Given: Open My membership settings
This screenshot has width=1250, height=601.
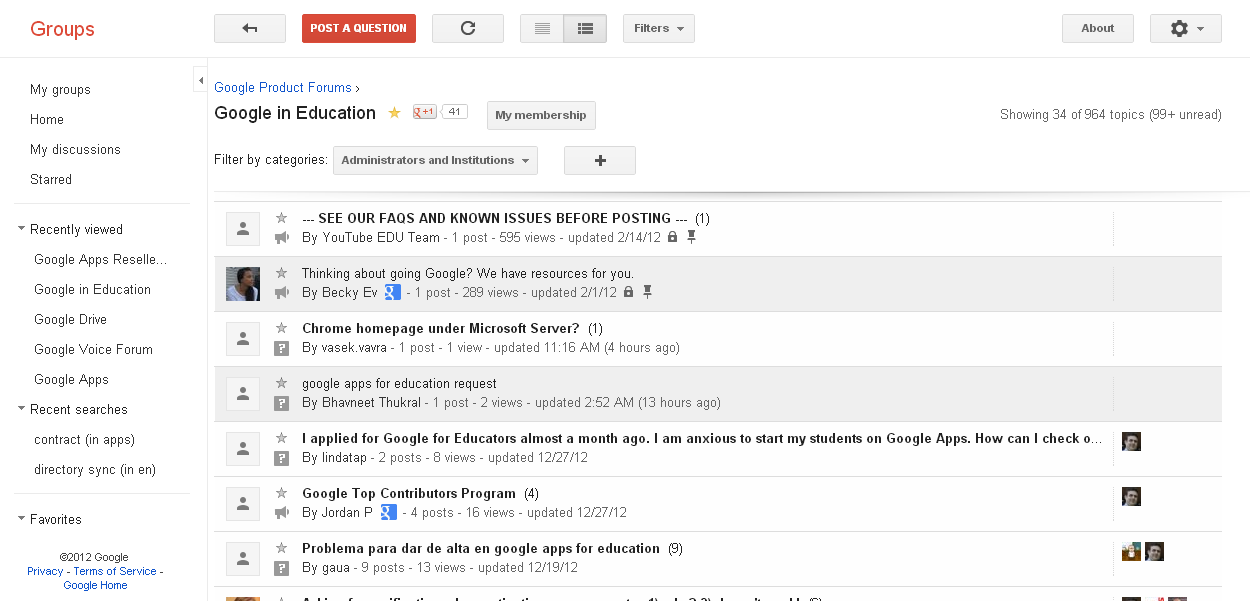Looking at the screenshot, I should (541, 115).
